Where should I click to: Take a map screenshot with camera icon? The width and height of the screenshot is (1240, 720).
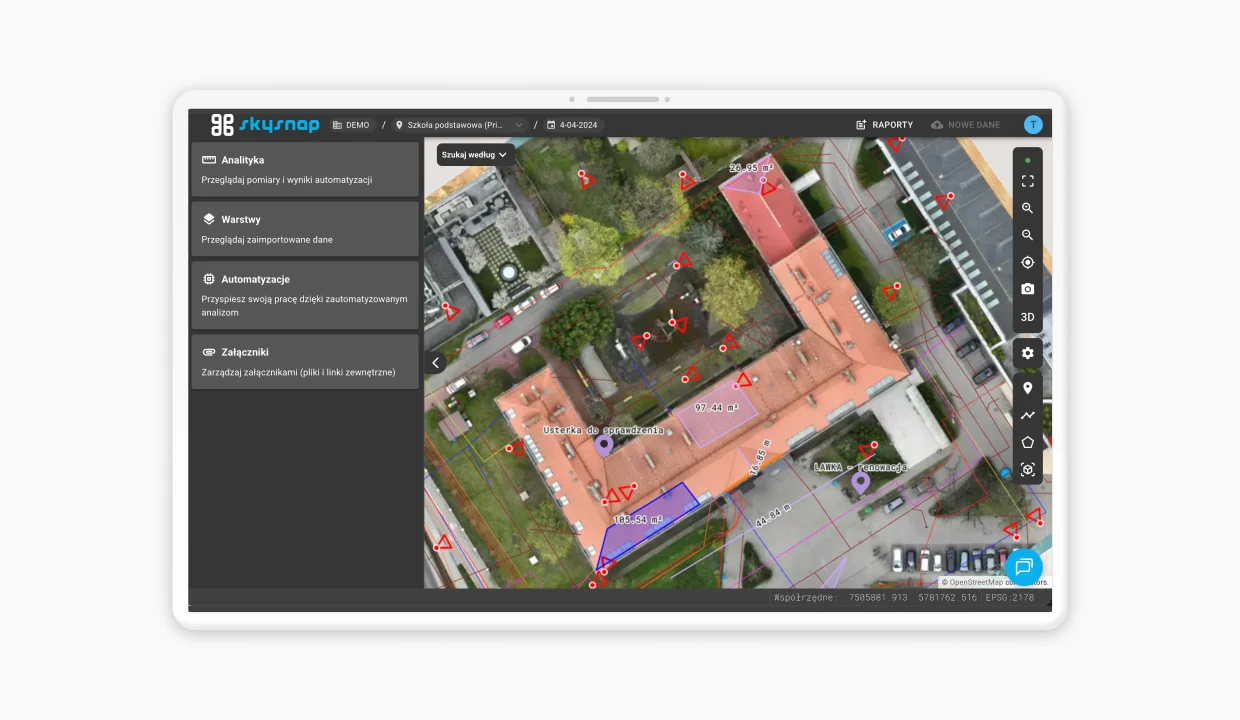tap(1027, 289)
